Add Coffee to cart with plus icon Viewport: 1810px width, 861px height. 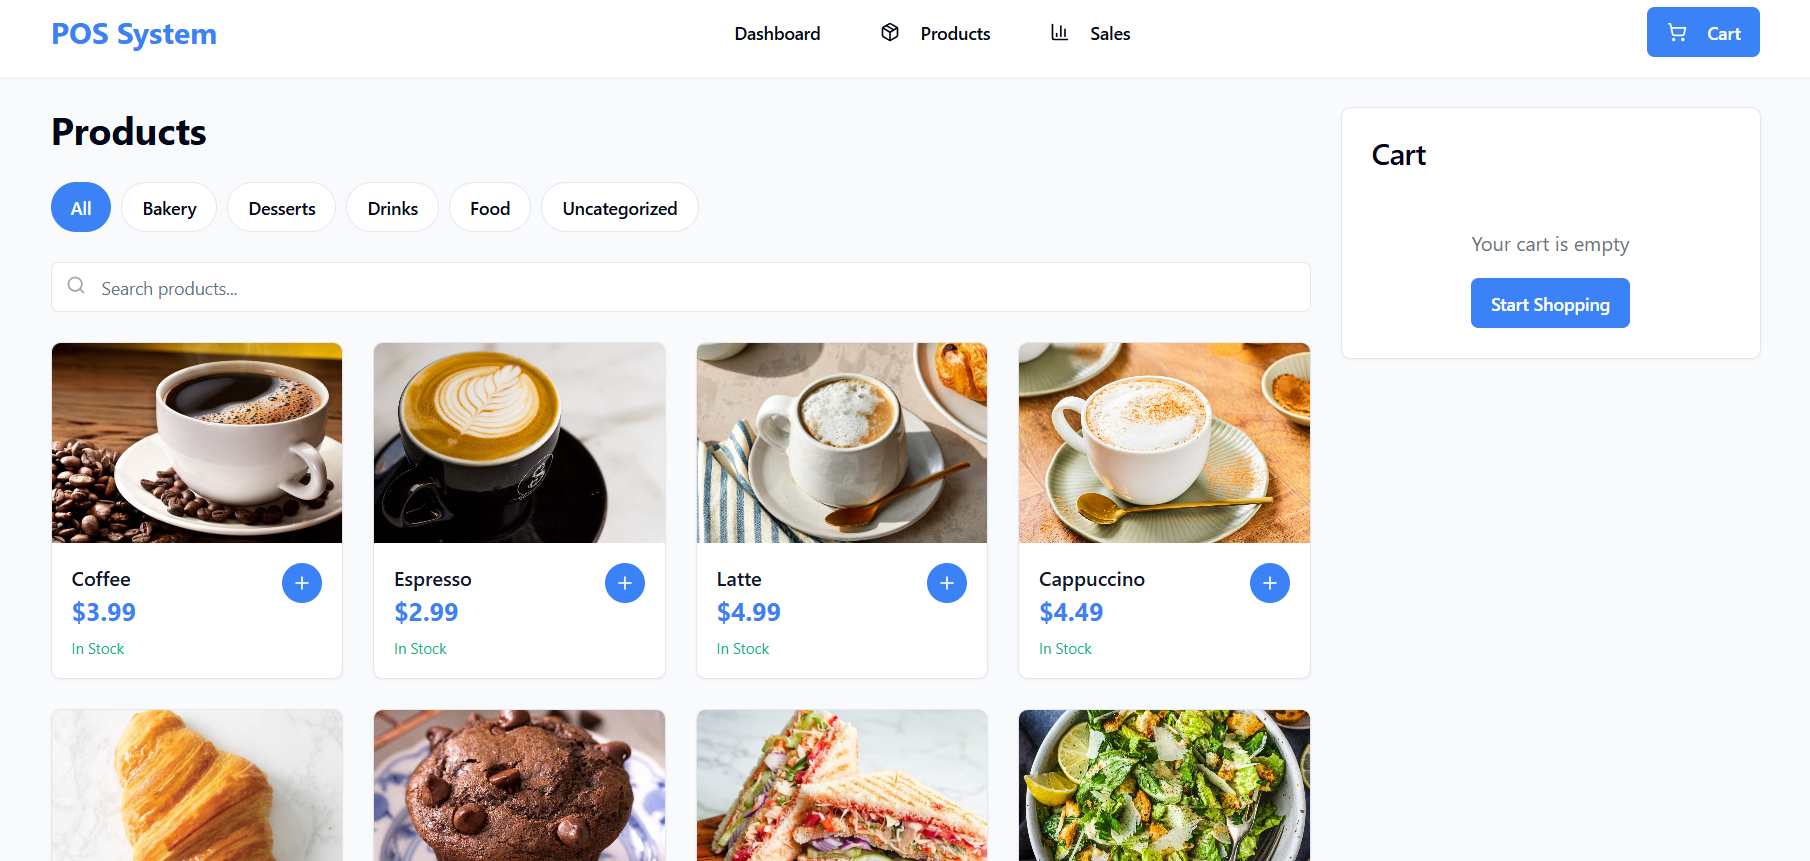(x=302, y=583)
